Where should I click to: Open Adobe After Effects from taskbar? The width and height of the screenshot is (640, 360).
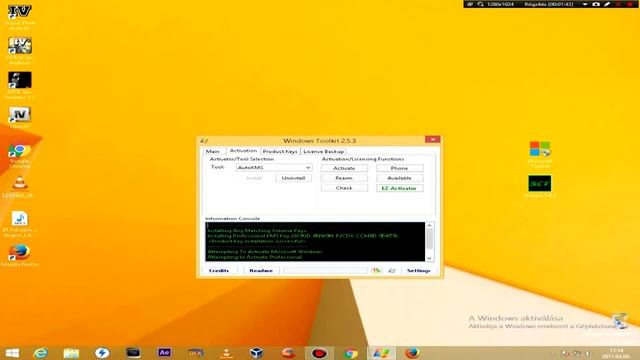[164, 353]
